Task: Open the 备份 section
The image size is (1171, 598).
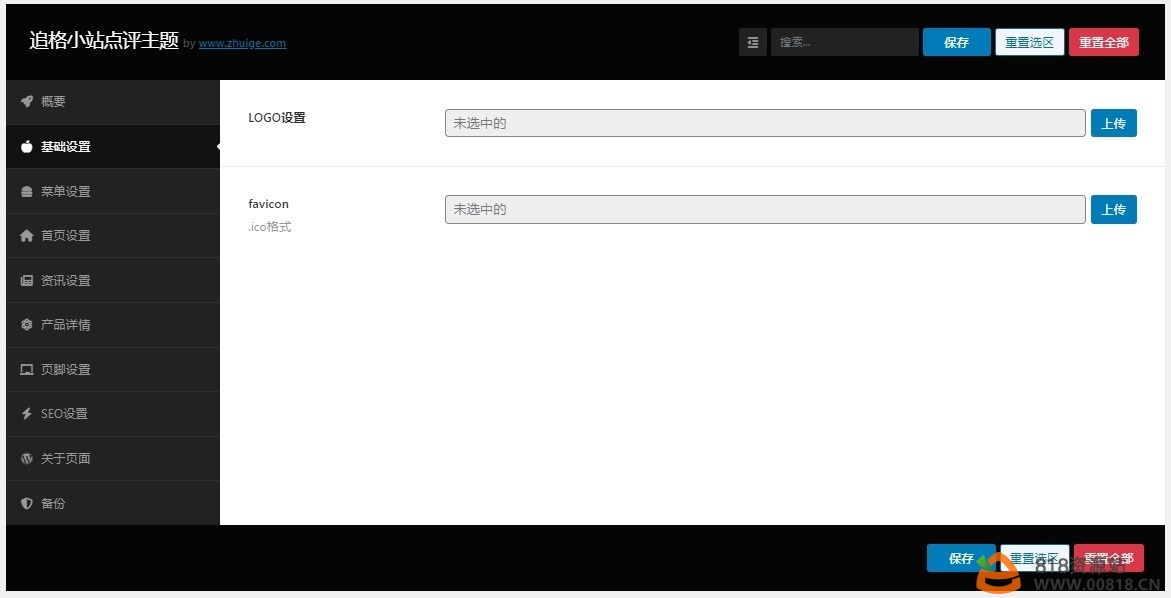Action: (x=113, y=503)
